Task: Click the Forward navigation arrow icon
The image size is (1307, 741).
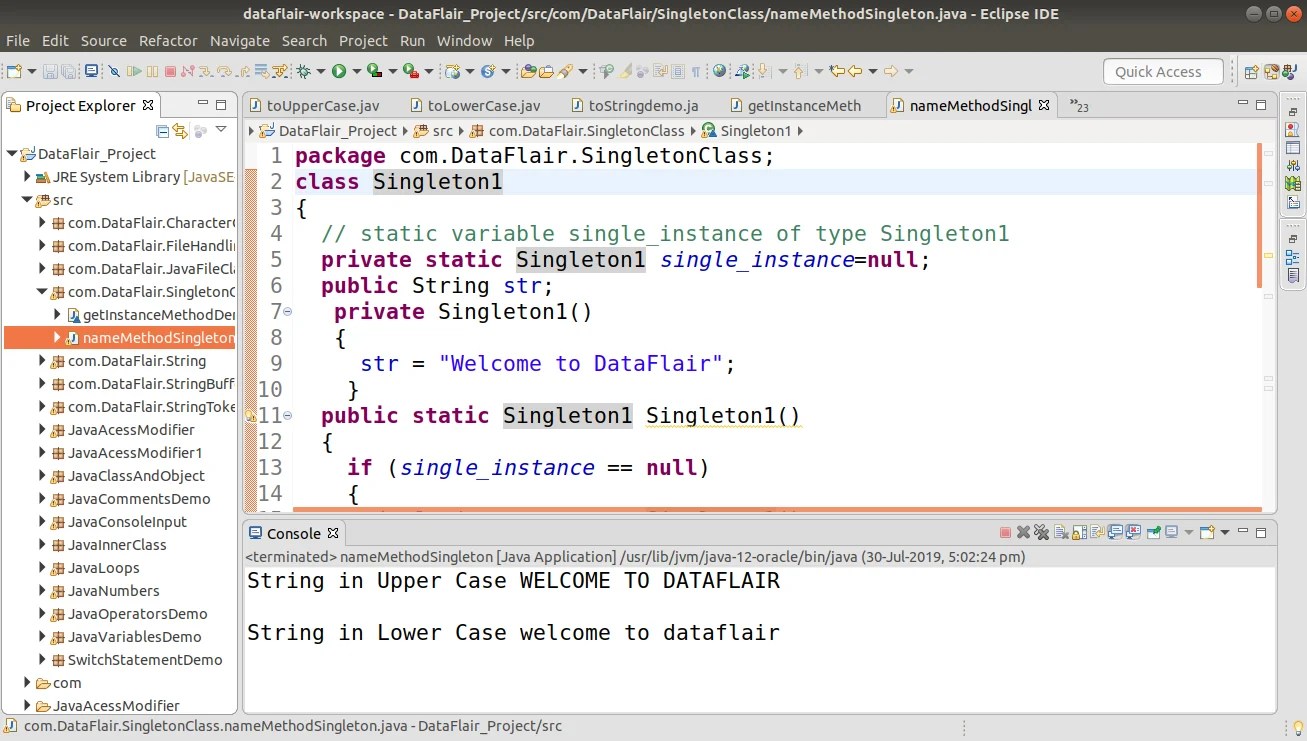Action: [891, 71]
